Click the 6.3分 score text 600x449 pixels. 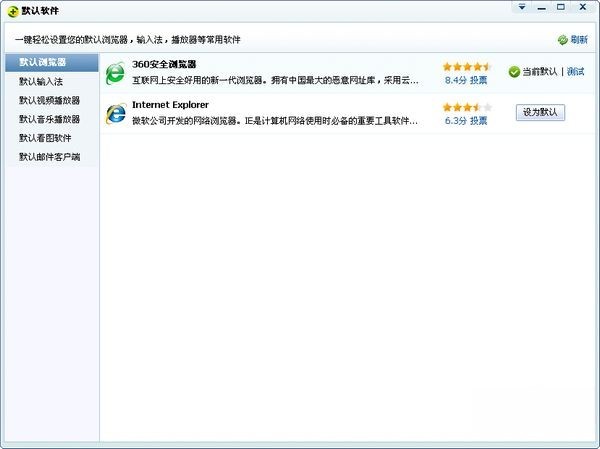456,121
